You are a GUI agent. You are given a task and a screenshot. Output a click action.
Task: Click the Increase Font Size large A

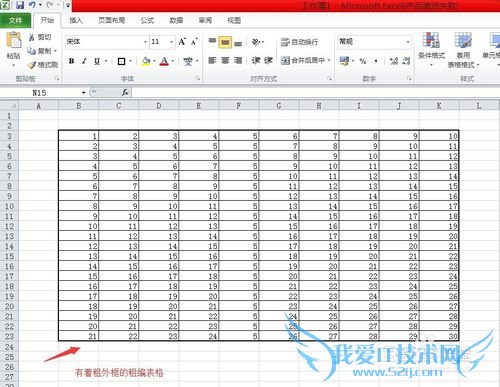point(182,42)
